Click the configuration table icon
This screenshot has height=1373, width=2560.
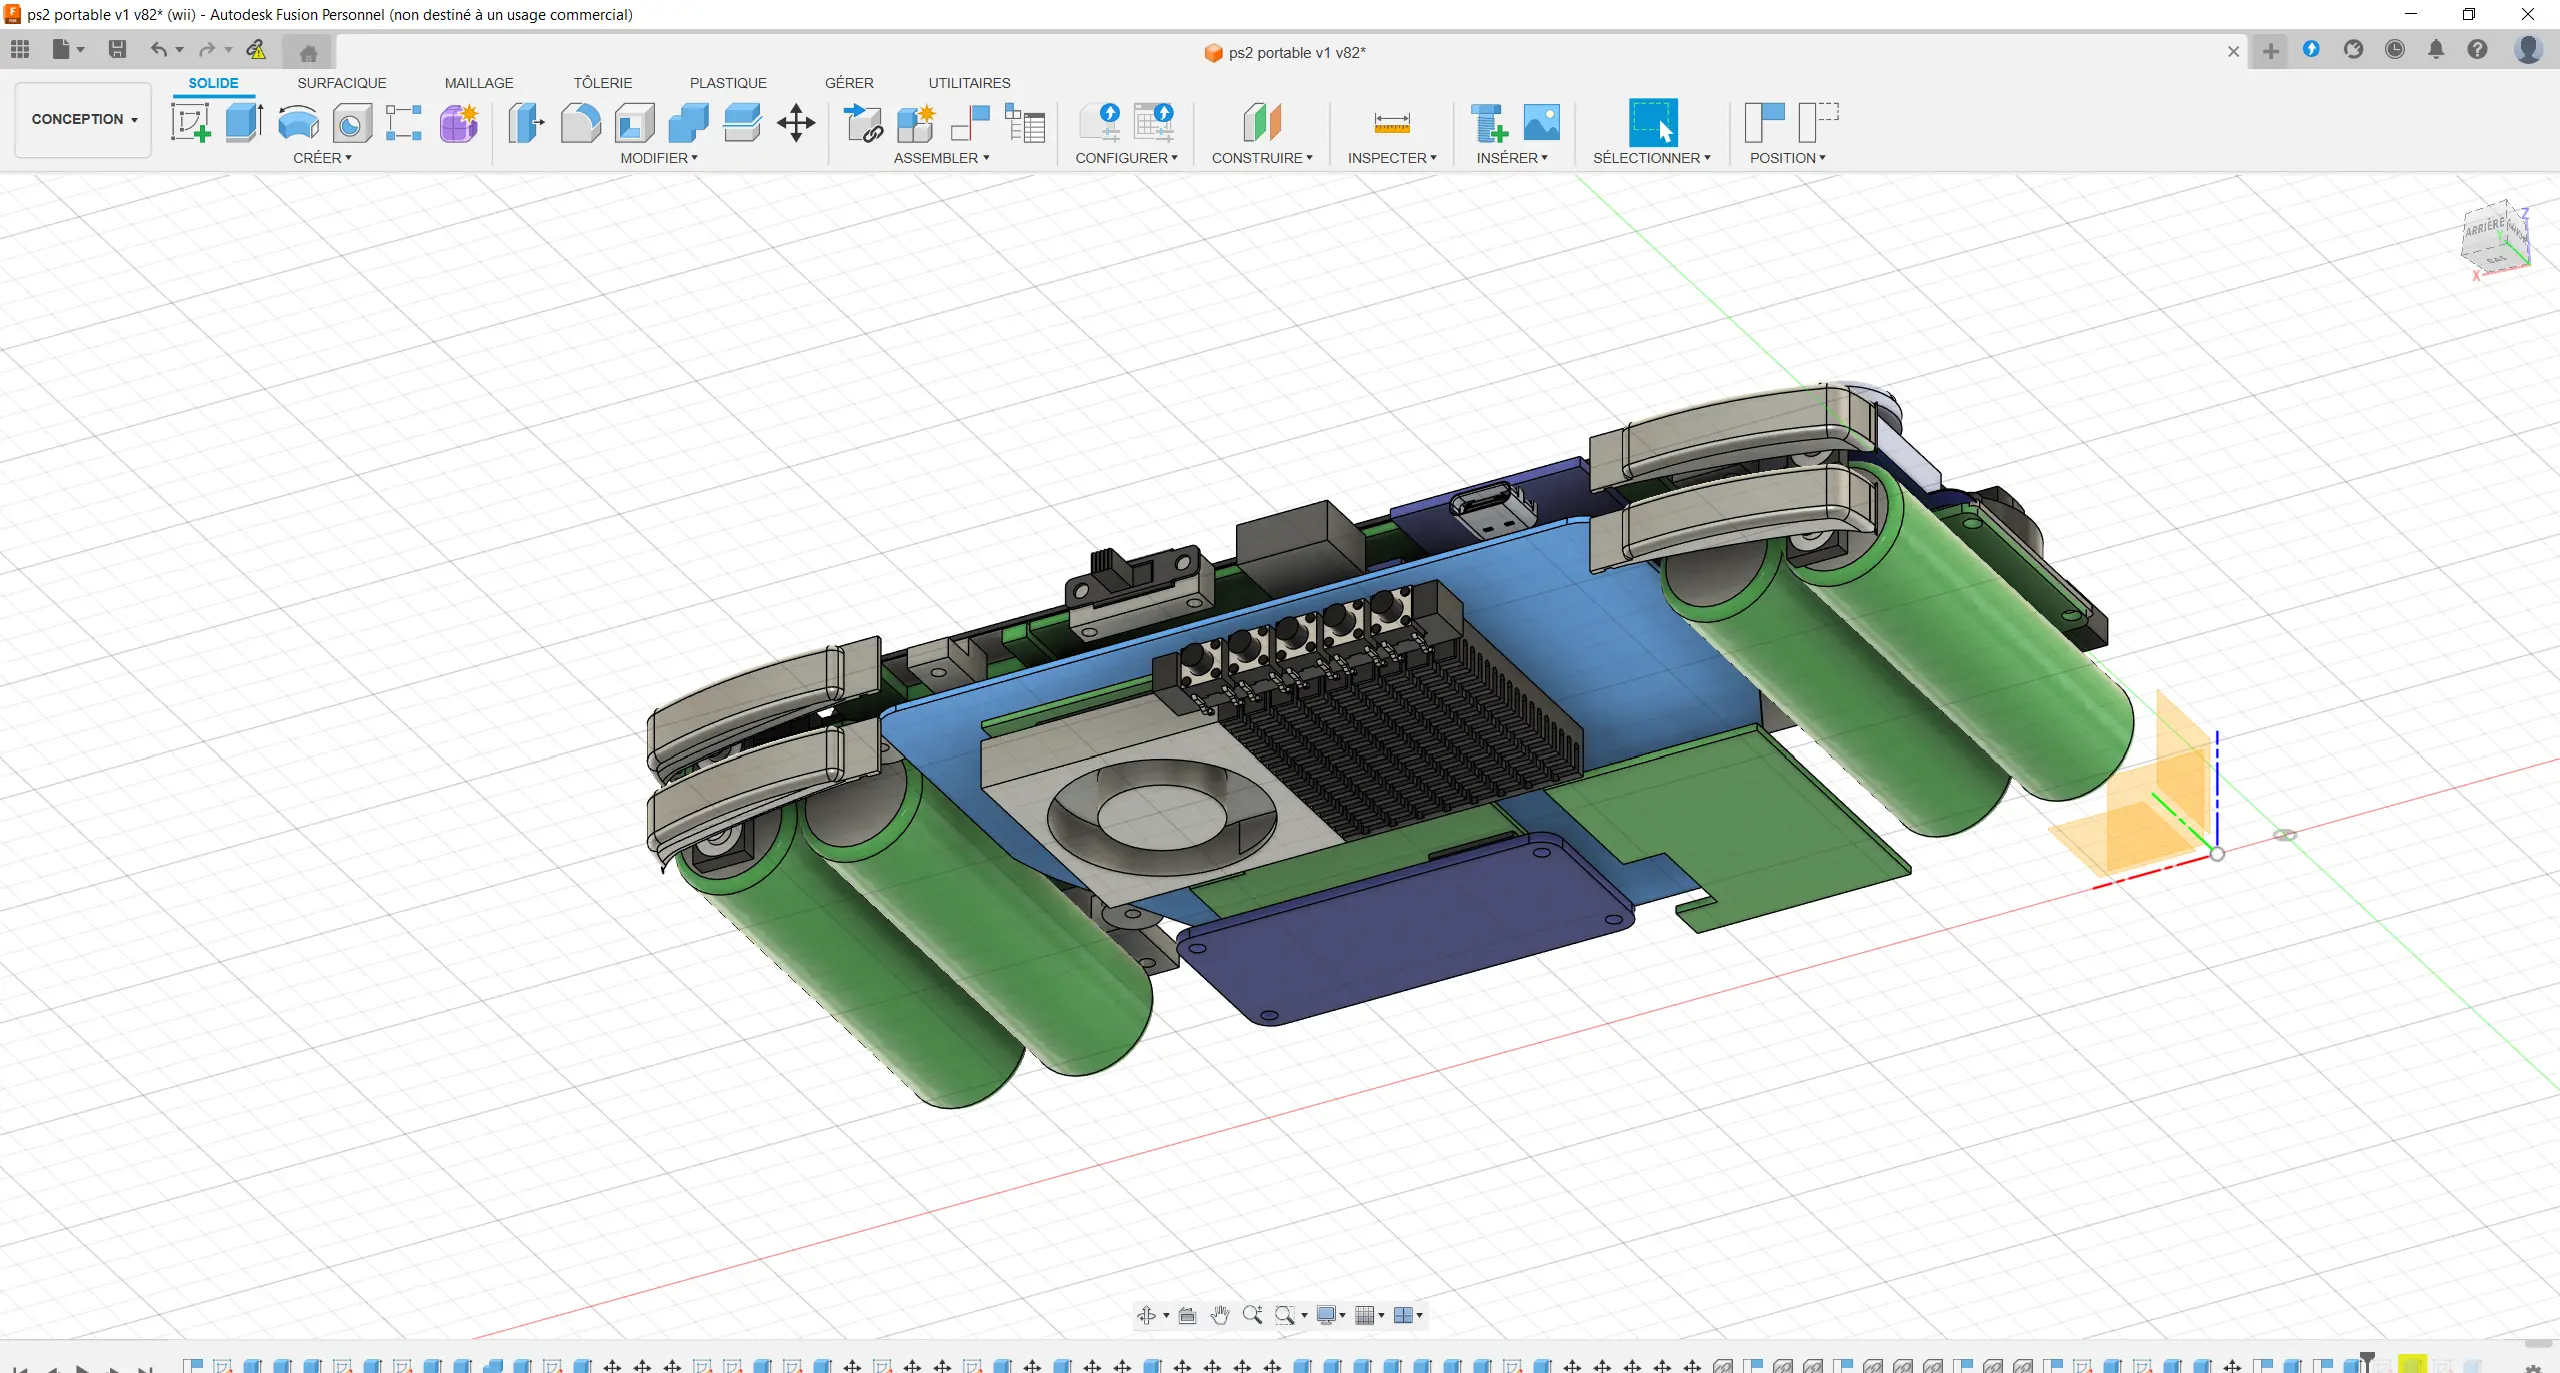[1154, 124]
